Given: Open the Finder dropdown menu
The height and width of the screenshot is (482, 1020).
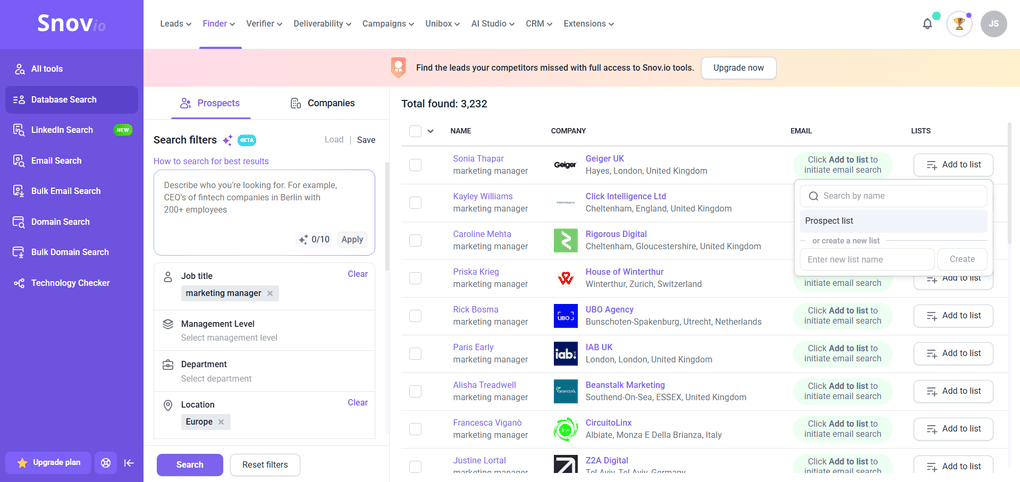Looking at the screenshot, I should 219,24.
